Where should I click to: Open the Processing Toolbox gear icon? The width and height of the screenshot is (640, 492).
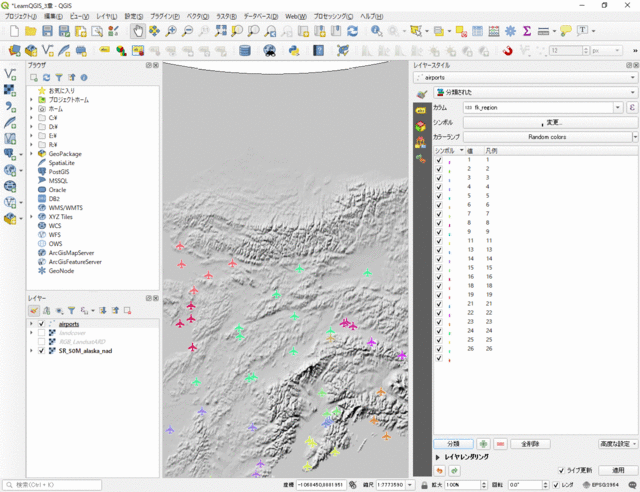coord(510,31)
